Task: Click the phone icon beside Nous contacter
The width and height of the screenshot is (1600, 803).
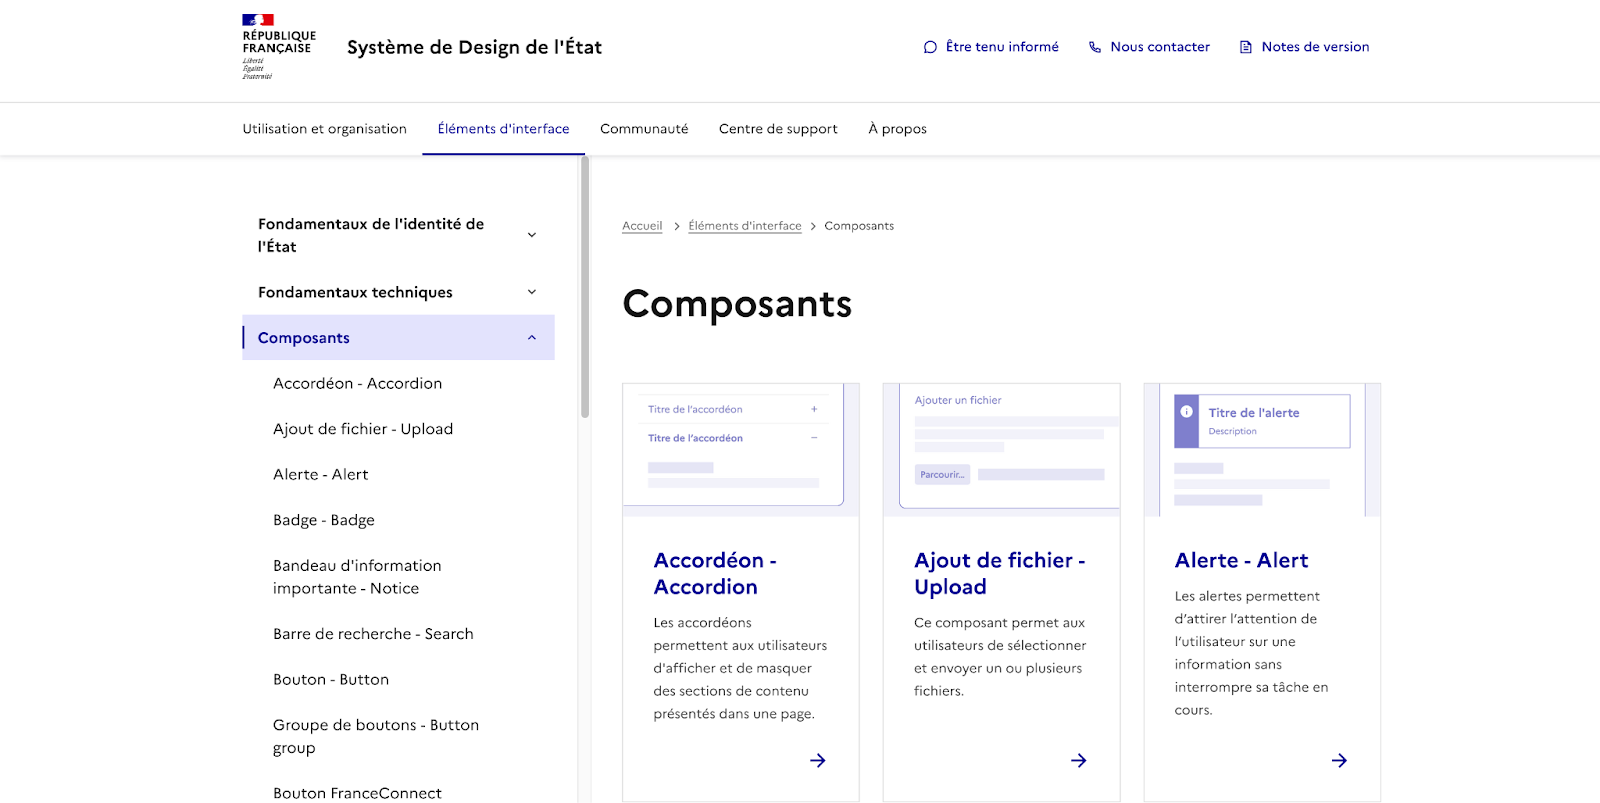Action: coord(1095,47)
